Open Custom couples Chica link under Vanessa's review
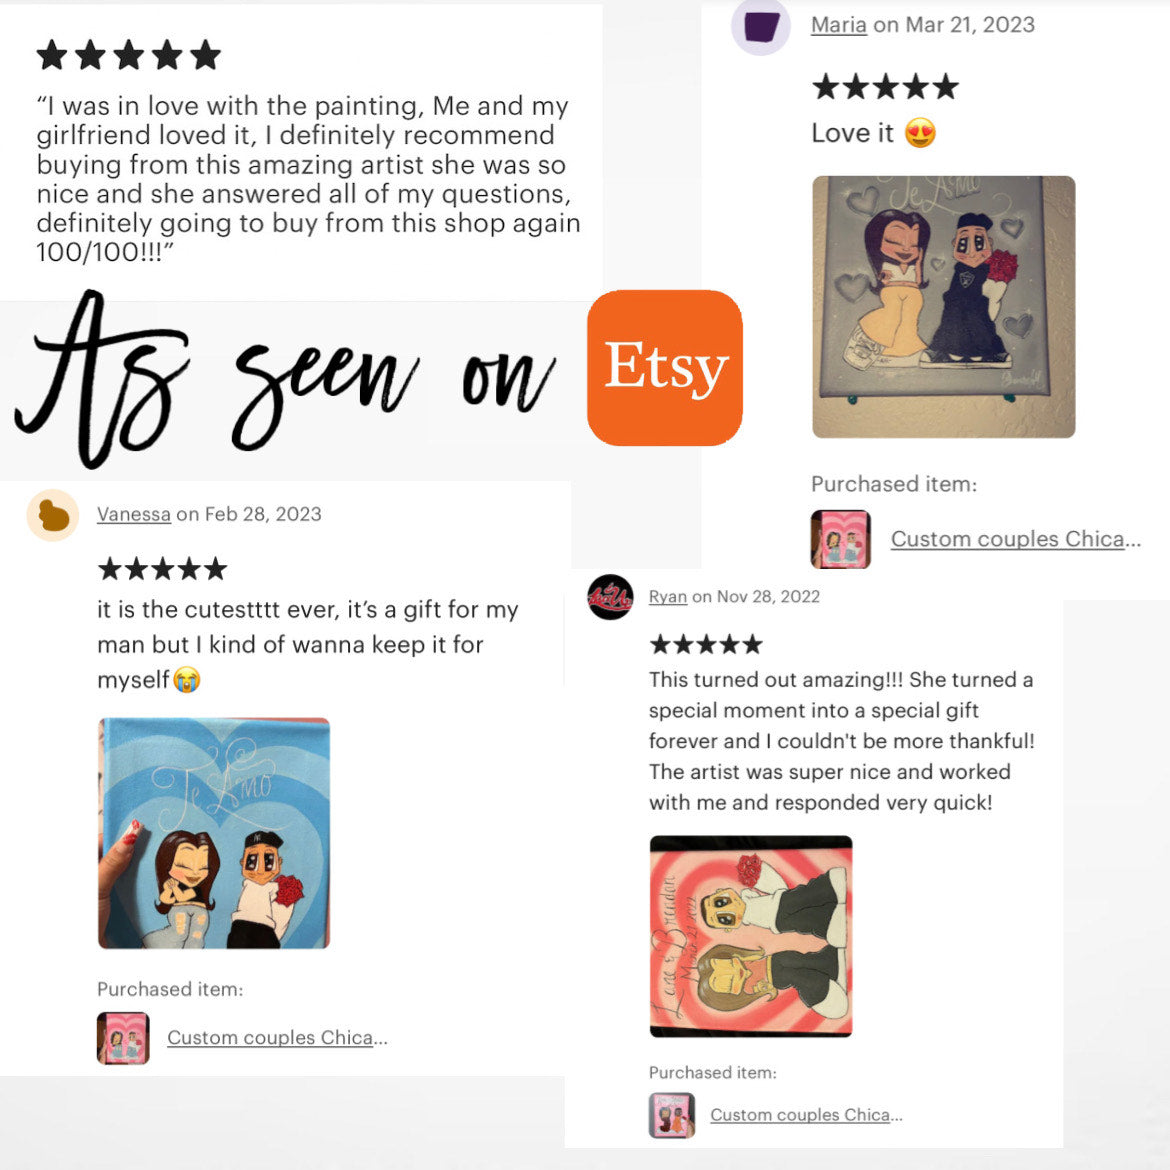This screenshot has height=1170, width=1170. 277,1037
